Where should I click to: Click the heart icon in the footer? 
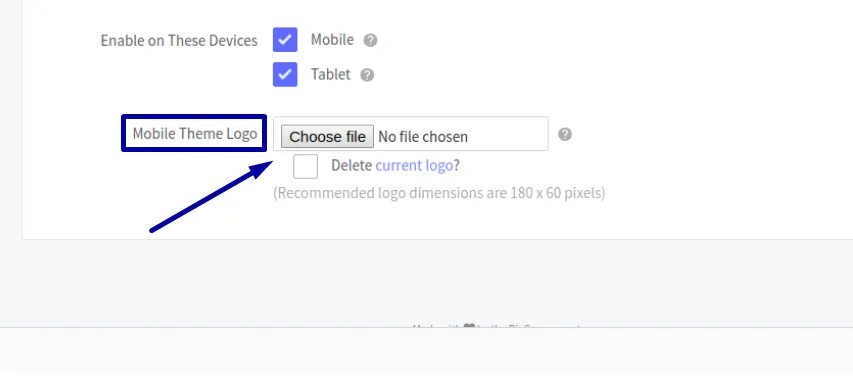(469, 327)
